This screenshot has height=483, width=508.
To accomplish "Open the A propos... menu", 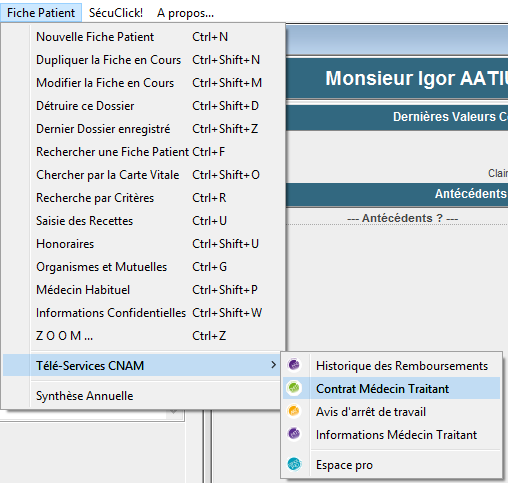I will click(x=185, y=13).
